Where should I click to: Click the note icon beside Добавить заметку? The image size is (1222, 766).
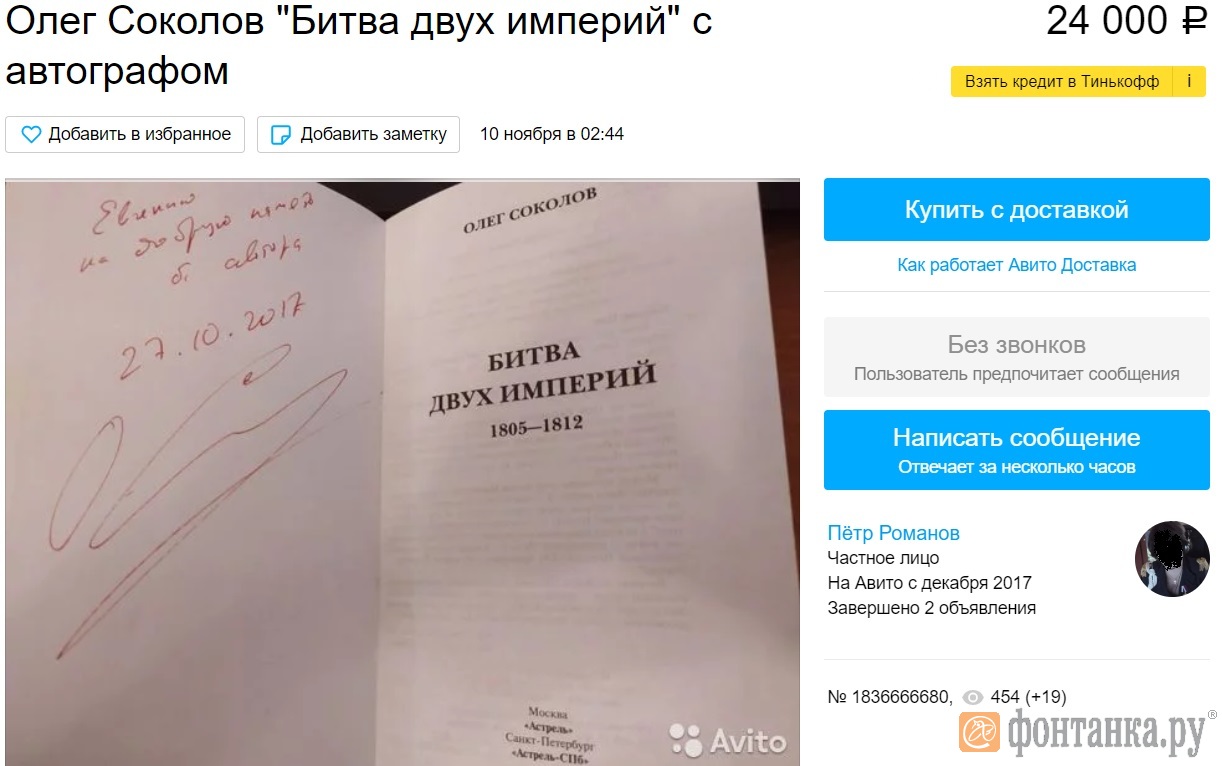click(282, 134)
